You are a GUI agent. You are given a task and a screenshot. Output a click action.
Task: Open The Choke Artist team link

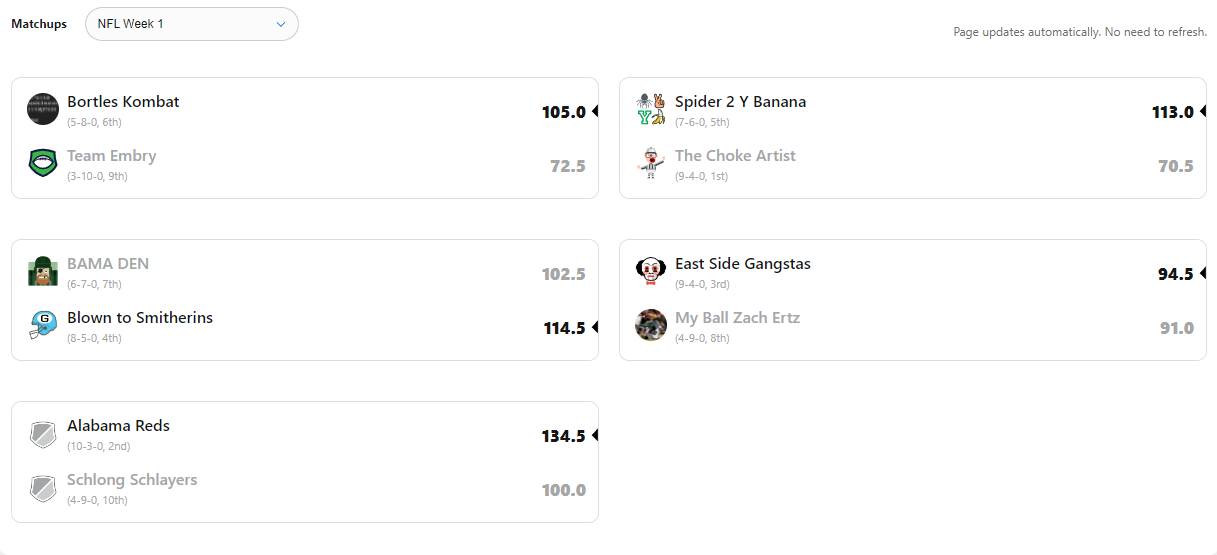735,156
